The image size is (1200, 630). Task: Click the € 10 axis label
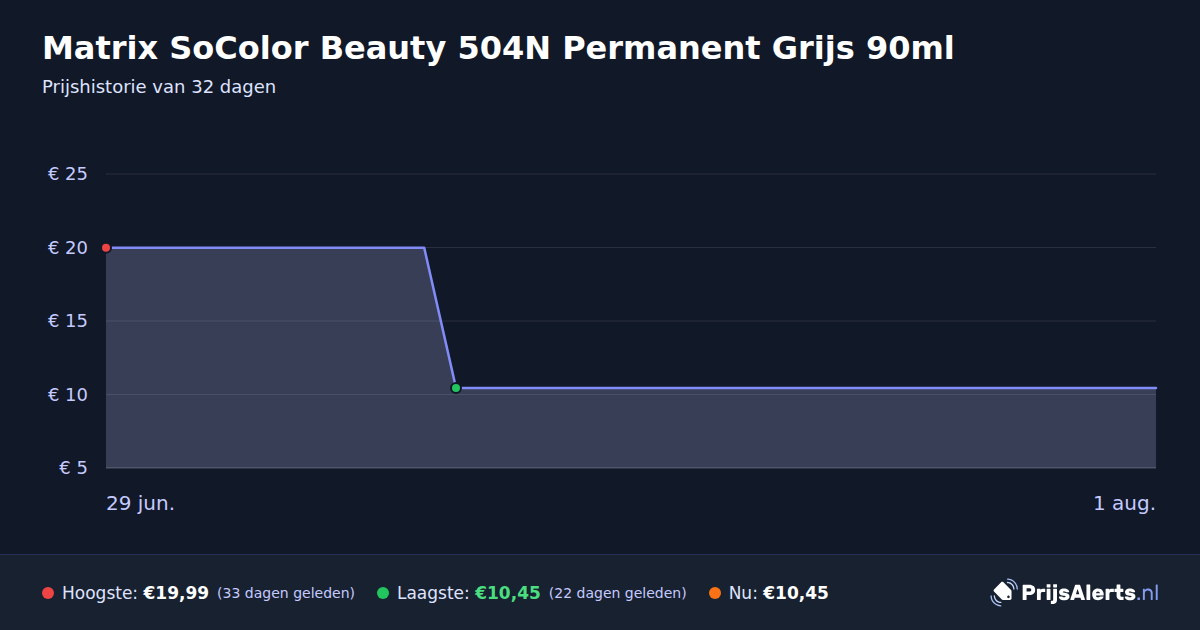(68, 394)
